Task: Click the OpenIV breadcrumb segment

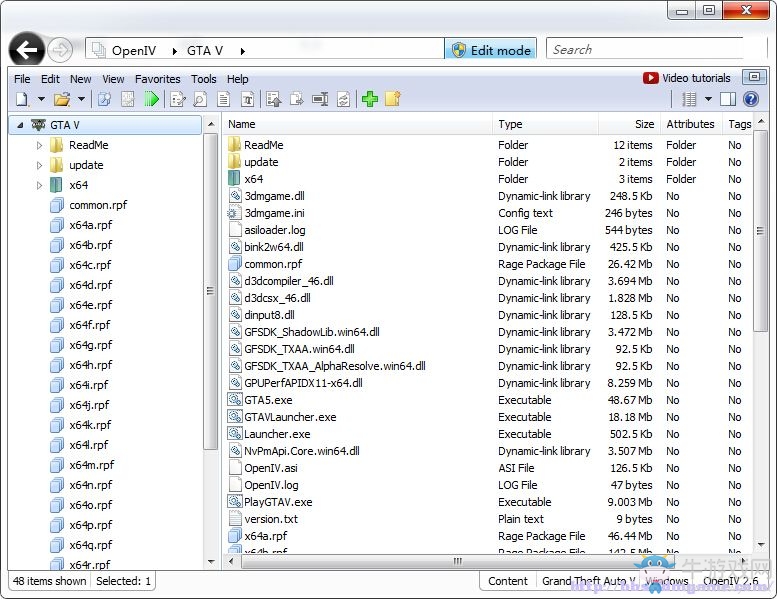Action: pos(134,51)
